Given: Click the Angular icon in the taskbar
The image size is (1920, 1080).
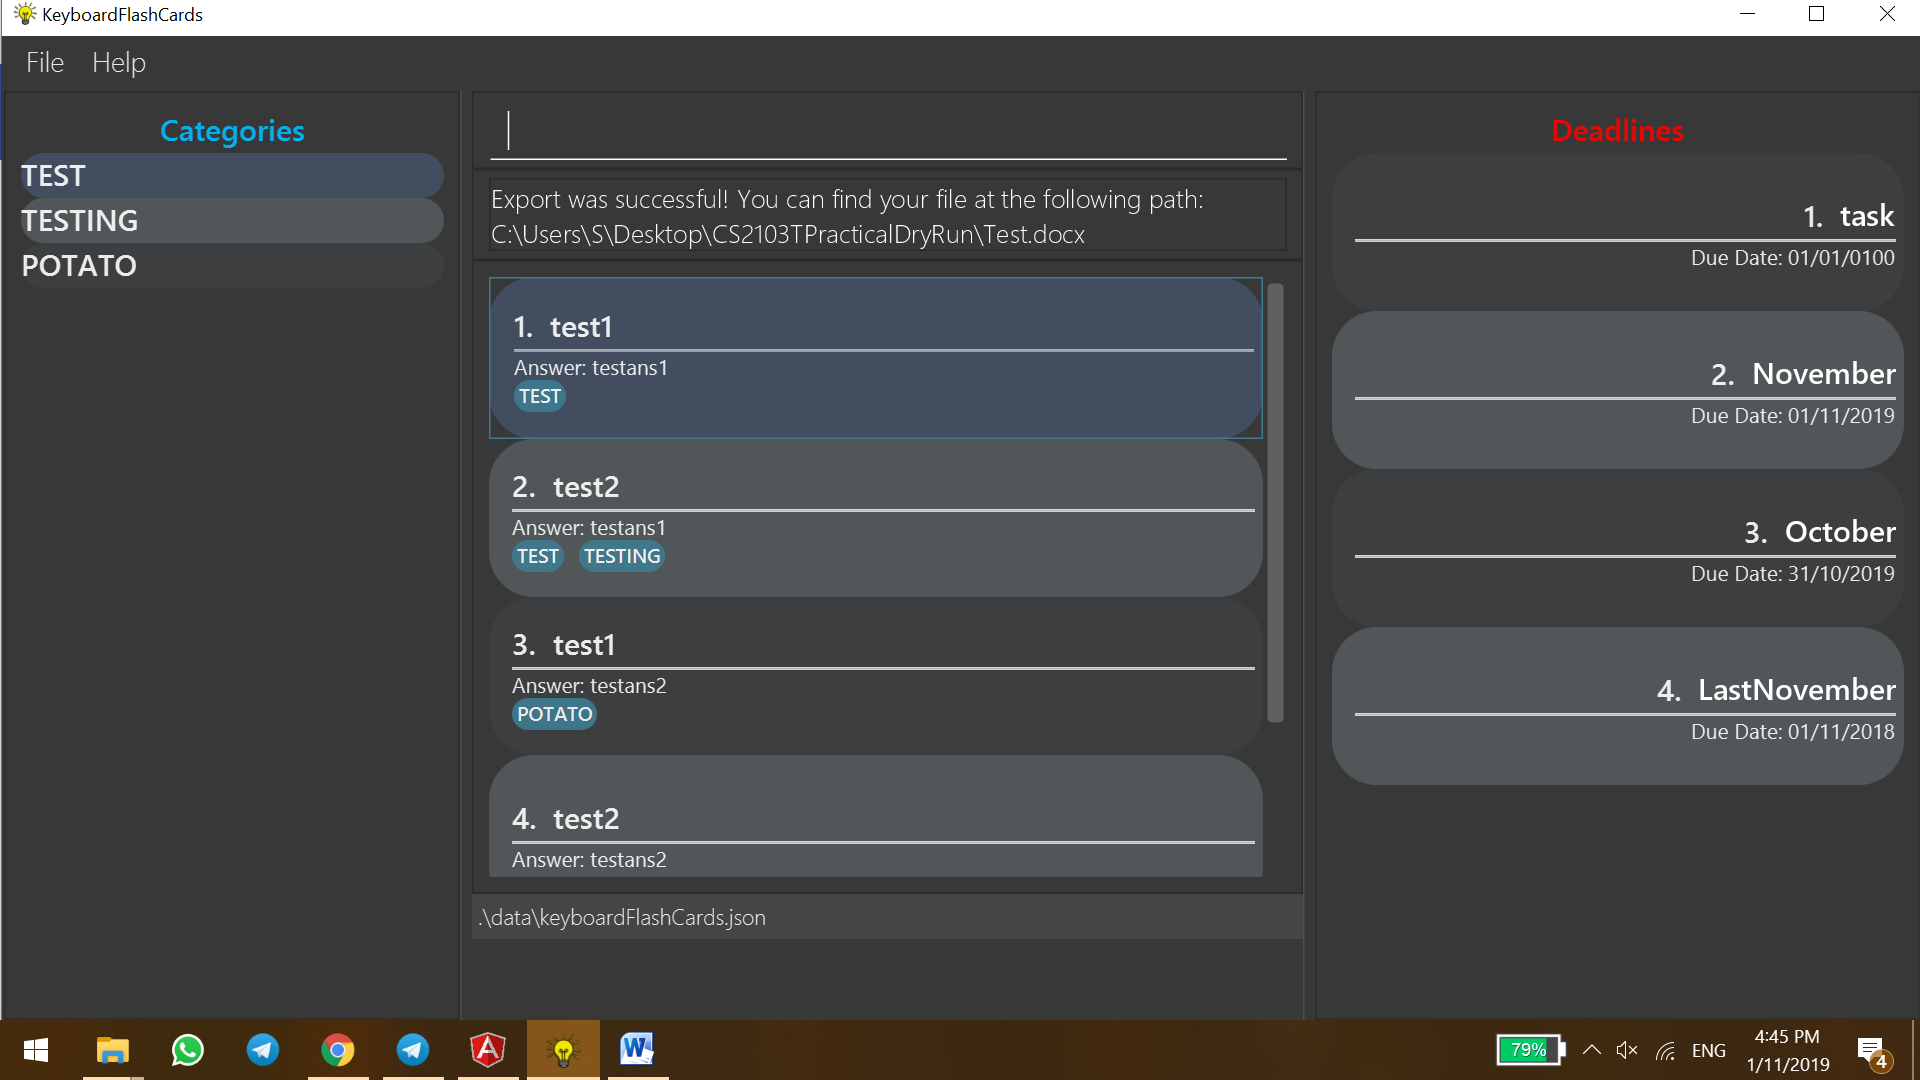Looking at the screenshot, I should pyautogui.click(x=488, y=1050).
